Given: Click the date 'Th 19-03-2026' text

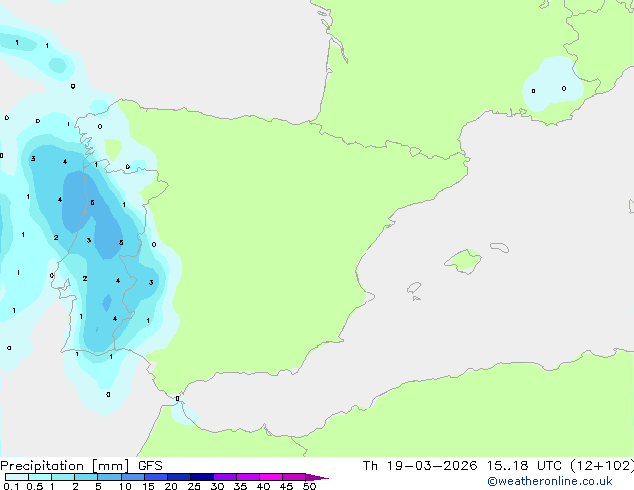Looking at the screenshot, I should tap(420, 466).
